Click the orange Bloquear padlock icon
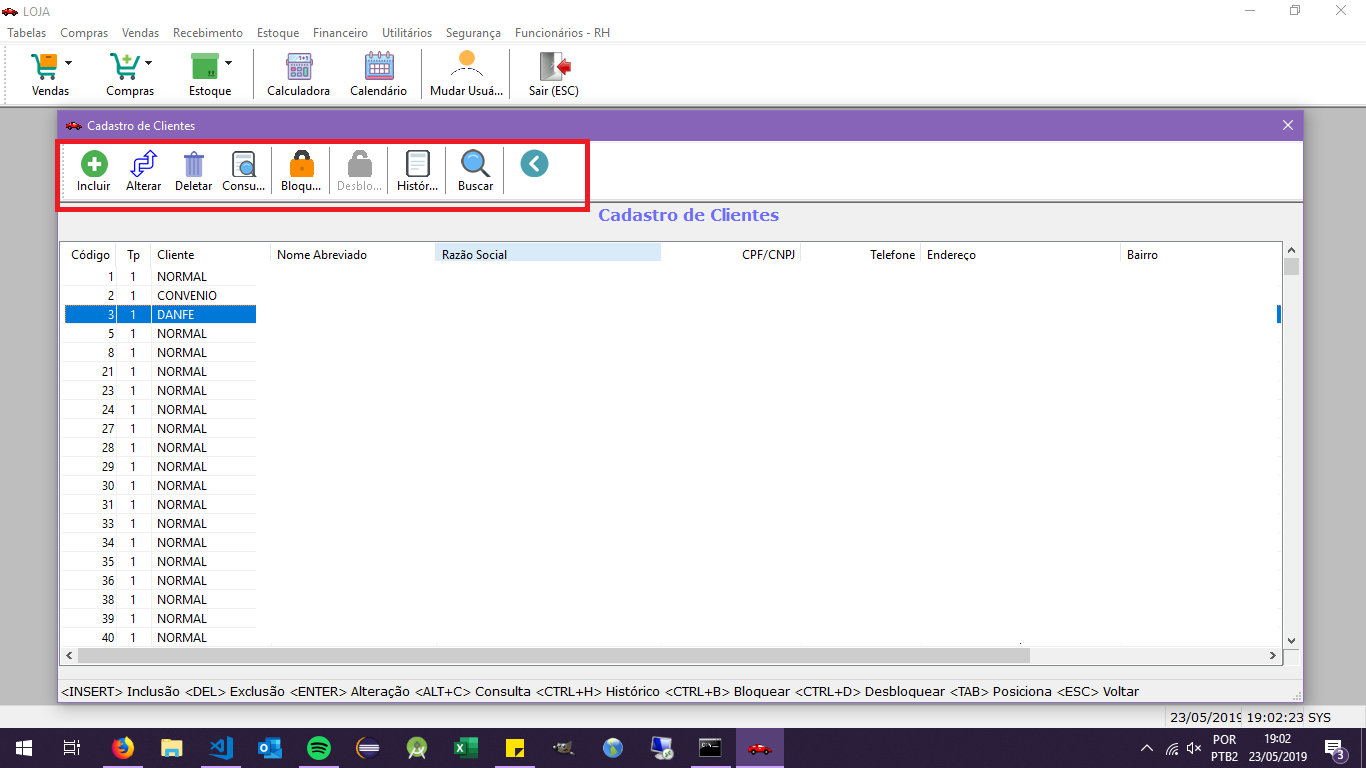 pos(301,164)
